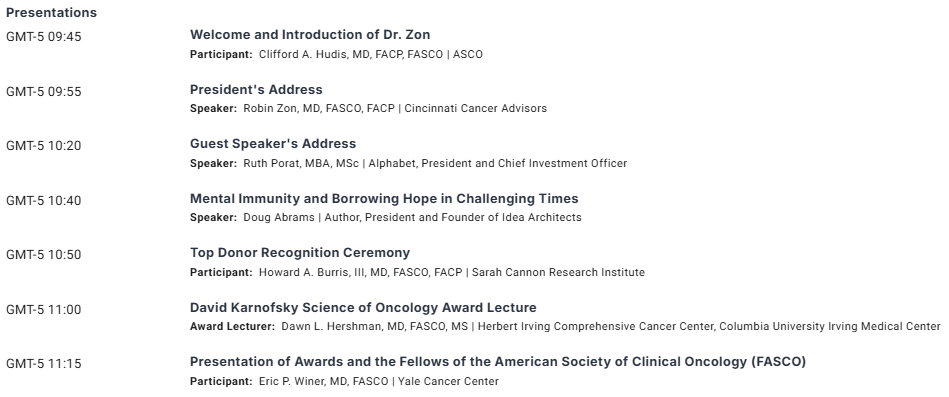The height and width of the screenshot is (397, 949).
Task: Open David Karnofsky Science of Oncology Award Lecture
Action: [363, 307]
